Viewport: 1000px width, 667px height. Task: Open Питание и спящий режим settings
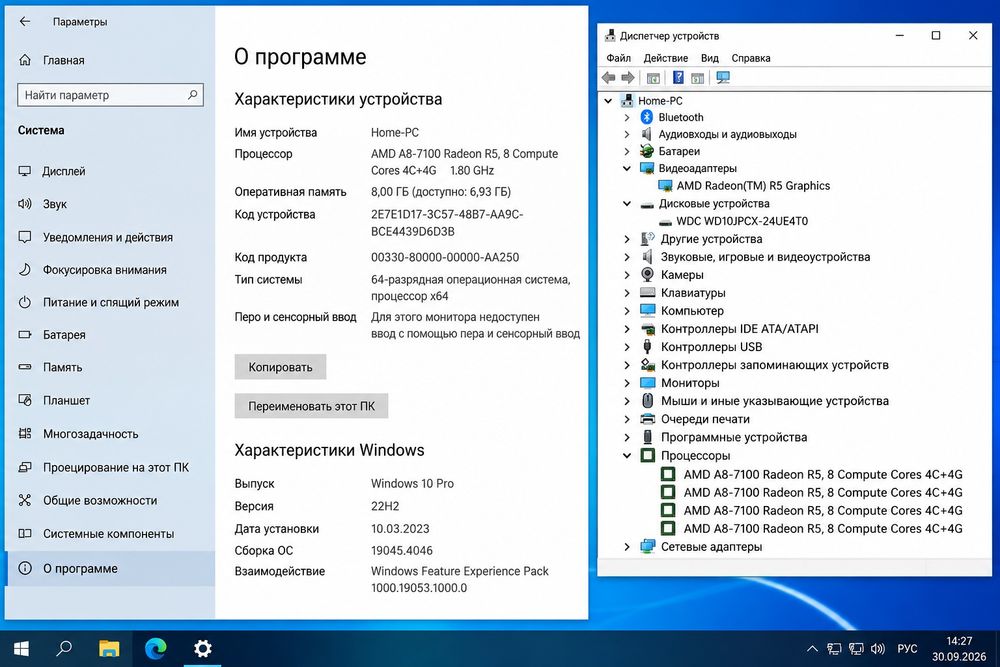pyautogui.click(x=99, y=302)
